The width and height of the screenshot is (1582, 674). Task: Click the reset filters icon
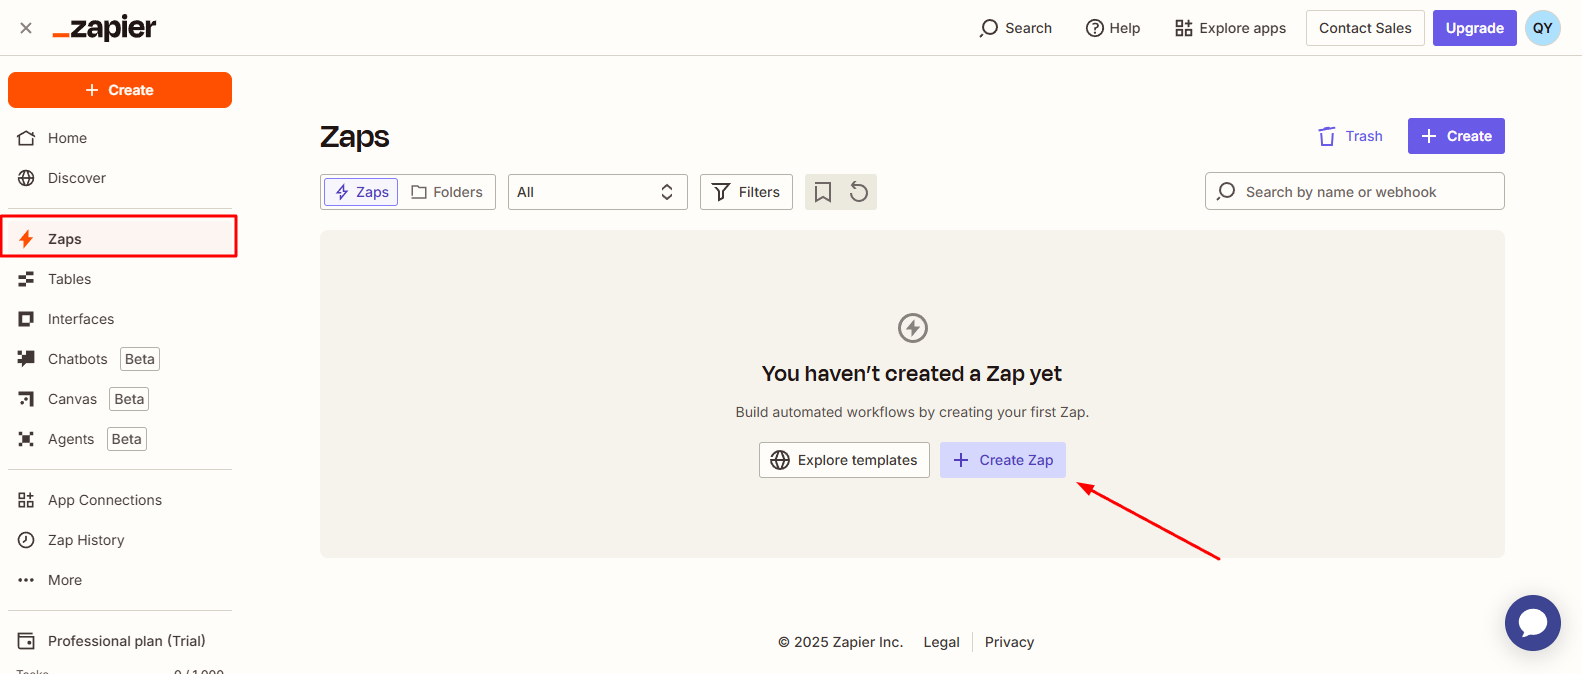(859, 192)
